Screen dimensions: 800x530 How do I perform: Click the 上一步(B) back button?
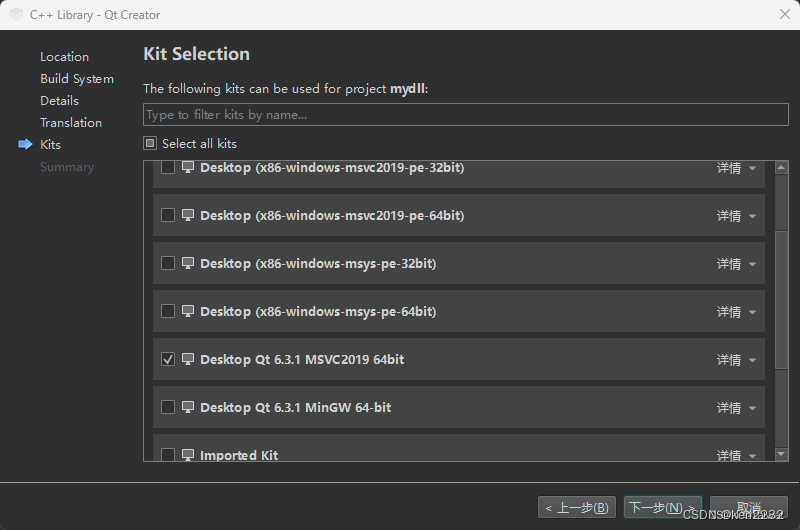click(577, 508)
